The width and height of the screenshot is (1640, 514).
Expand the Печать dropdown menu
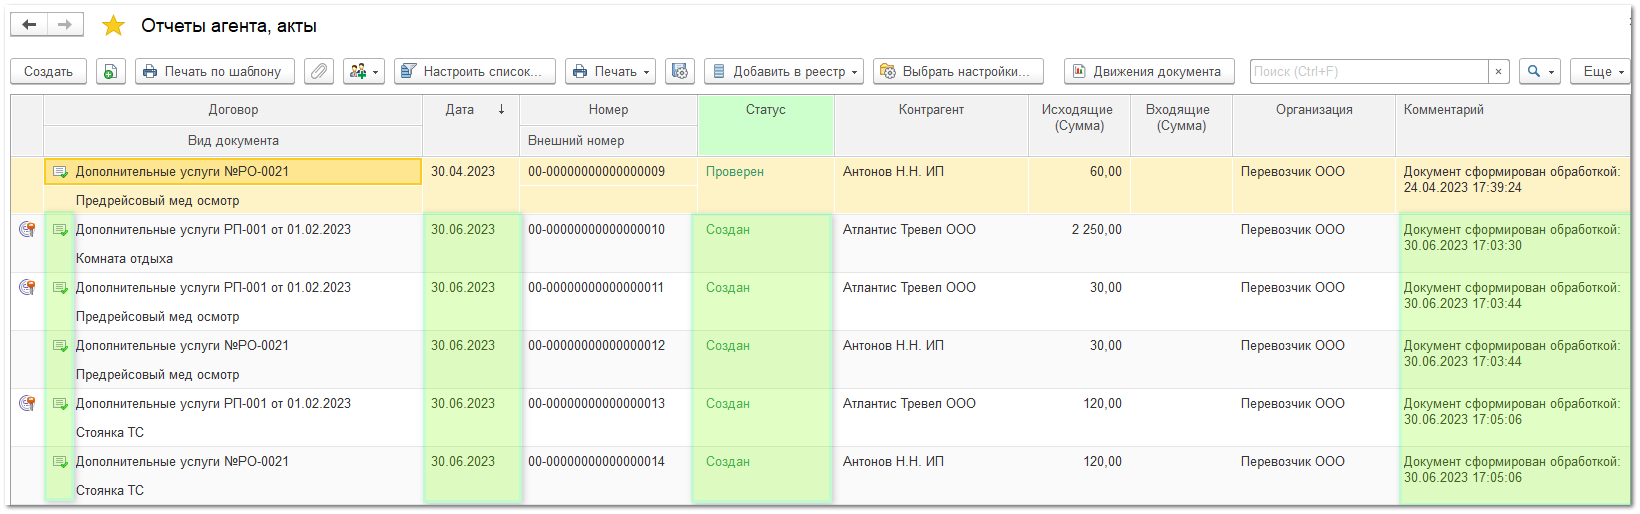[x=610, y=72]
